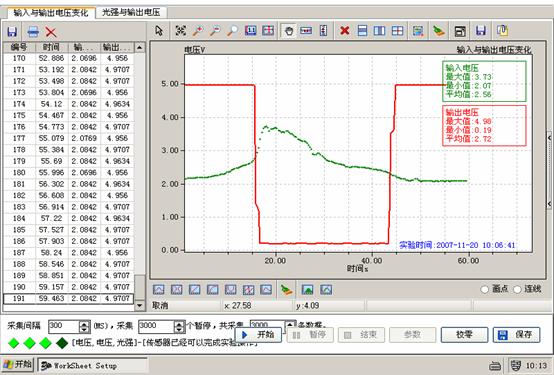Switch to the 光强与输出电压 tab
The width and height of the screenshot is (554, 375).
[x=131, y=12]
